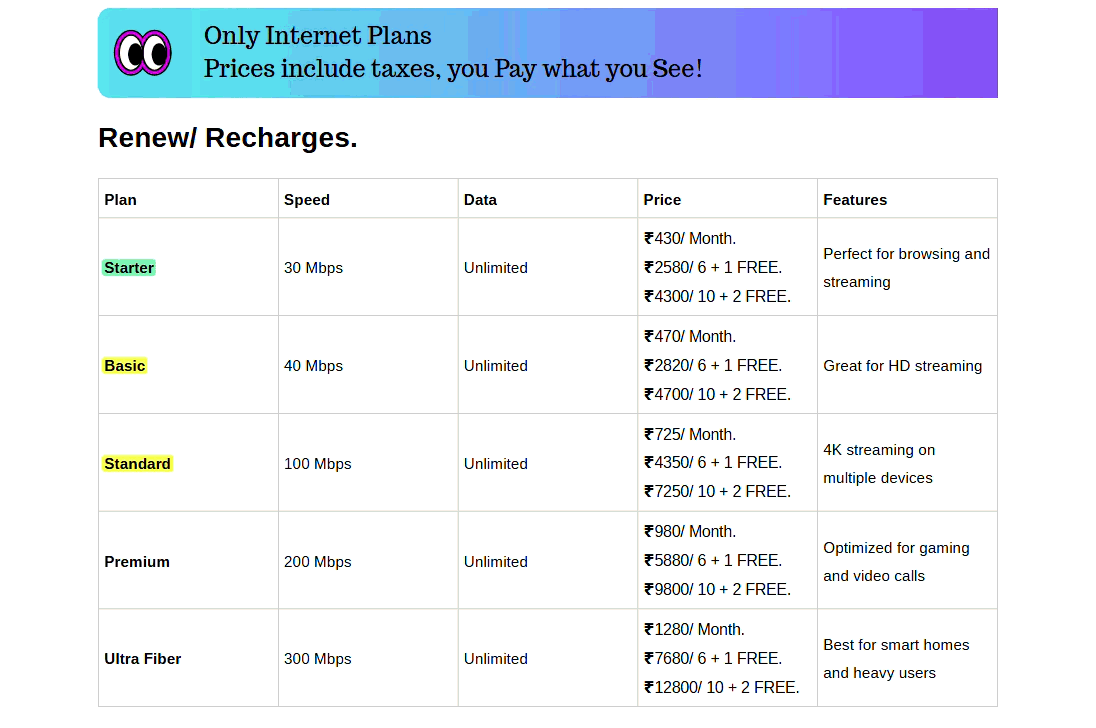Click the ₹4350/ 6 + 1 FREE offer
1096x728 pixels.
pos(713,463)
